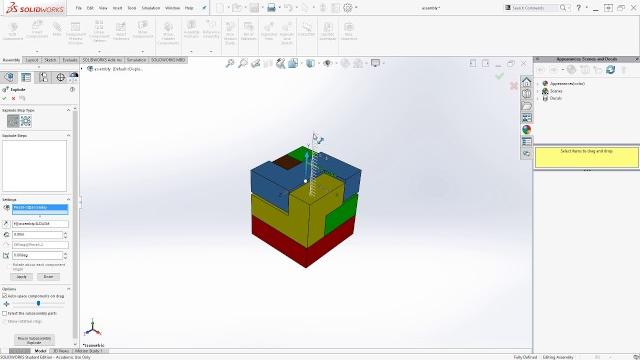Open the Custom Properties task pane tab
This screenshot has width=640, height=360.
[527, 141]
